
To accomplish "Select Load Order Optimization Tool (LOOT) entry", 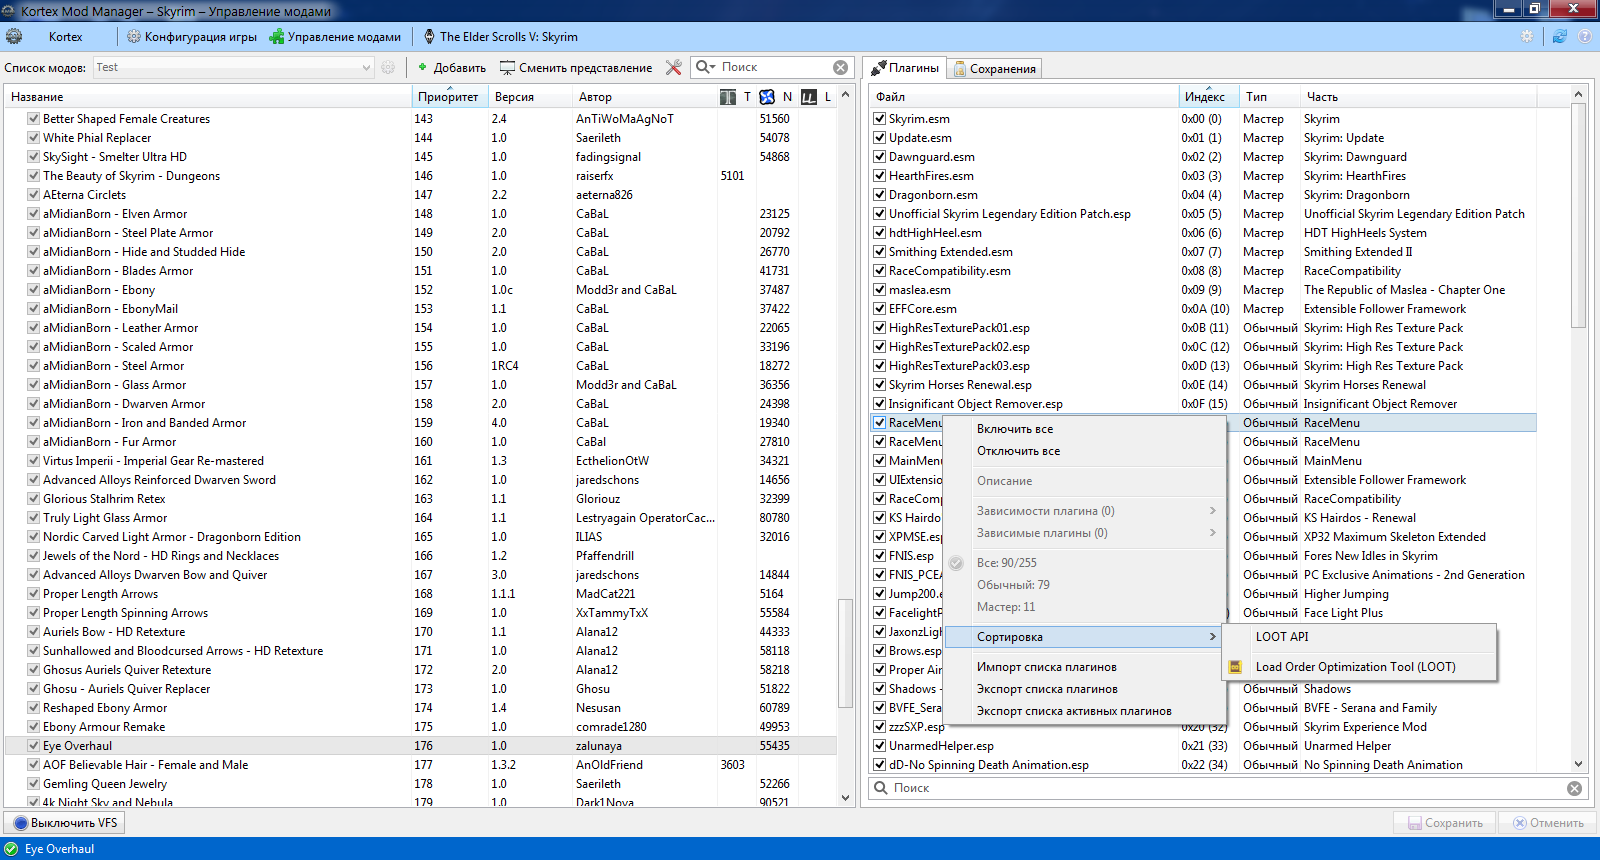I will click(1355, 667).
